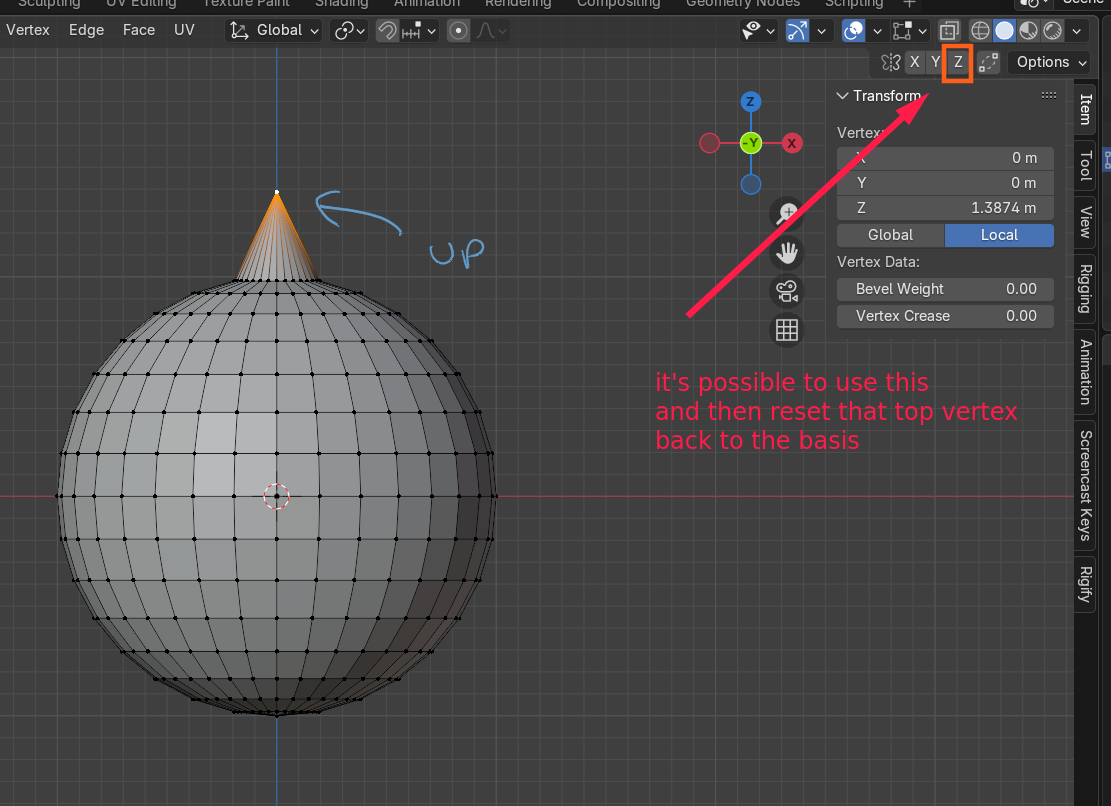
Task: Open the Global transform orientation dropdown
Action: coord(274,30)
